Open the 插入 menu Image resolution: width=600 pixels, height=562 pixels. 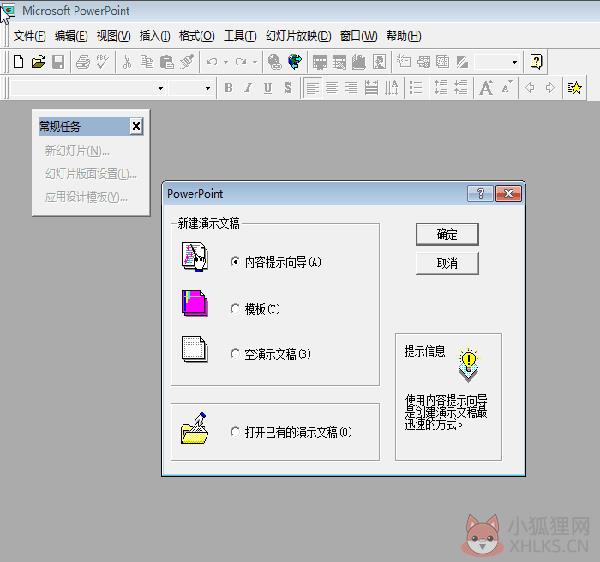155,36
